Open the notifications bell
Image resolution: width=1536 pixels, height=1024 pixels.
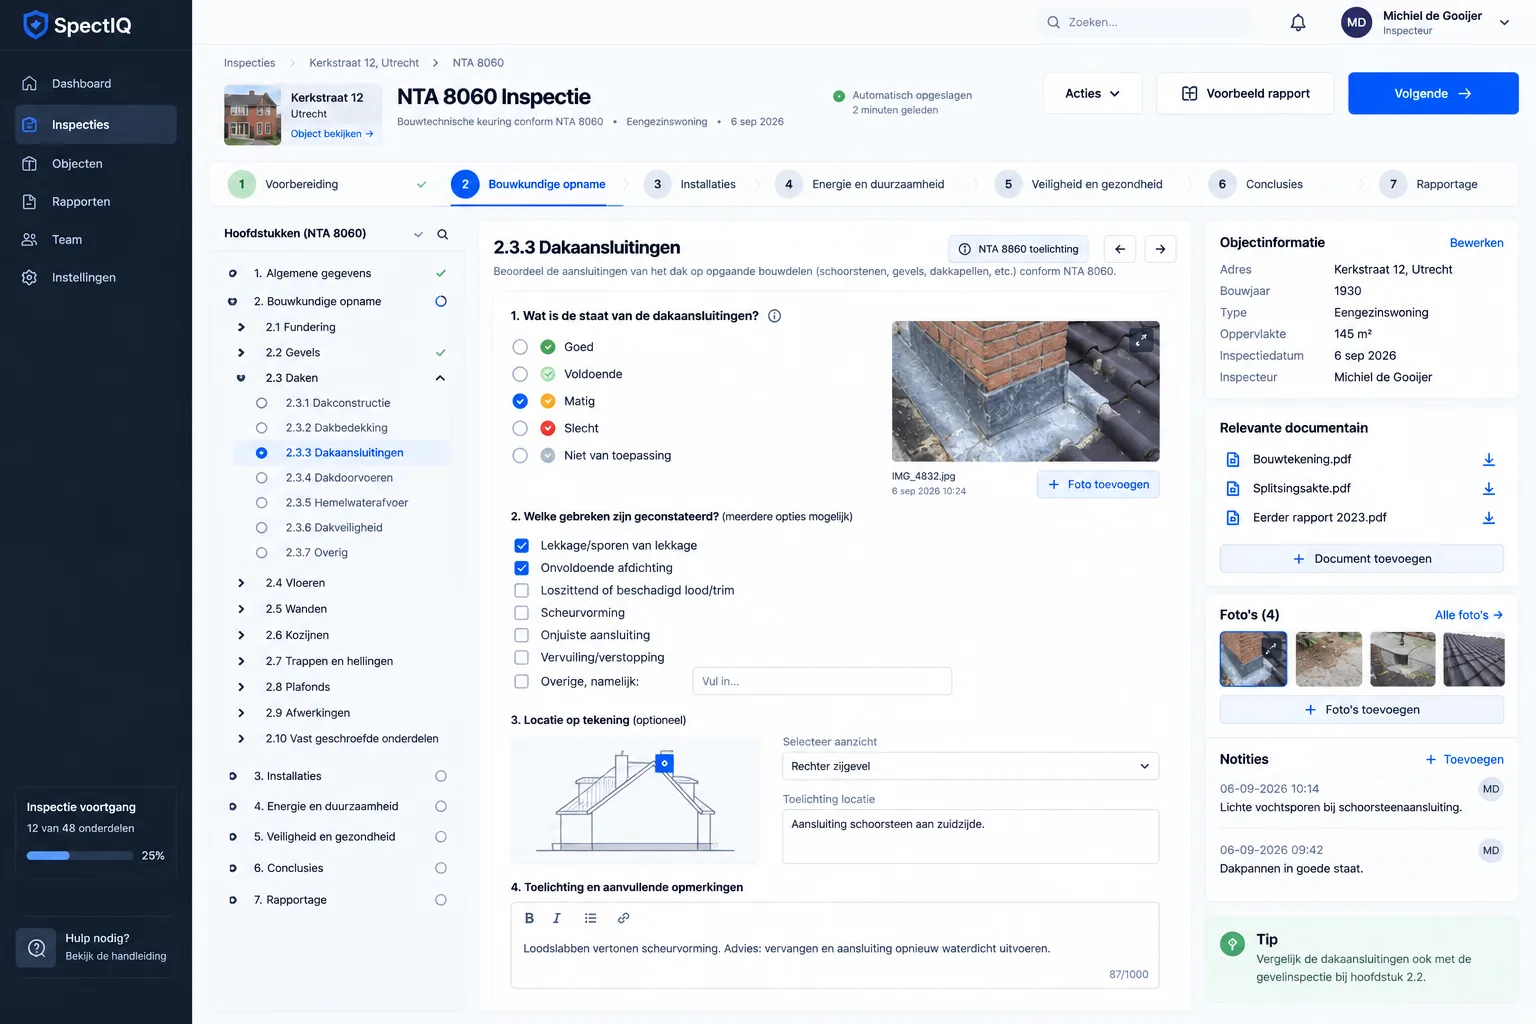coord(1298,22)
